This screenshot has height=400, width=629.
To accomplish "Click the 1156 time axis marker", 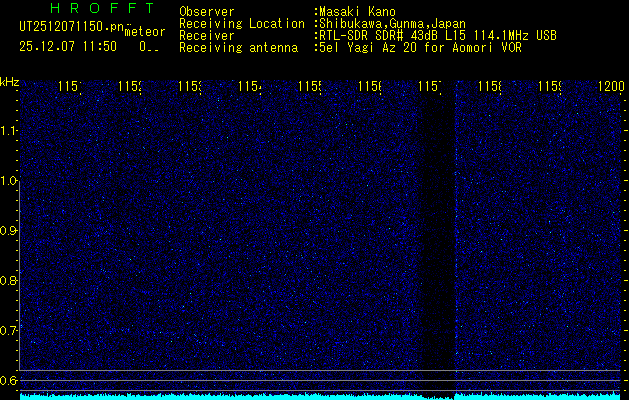I will 370,87.
